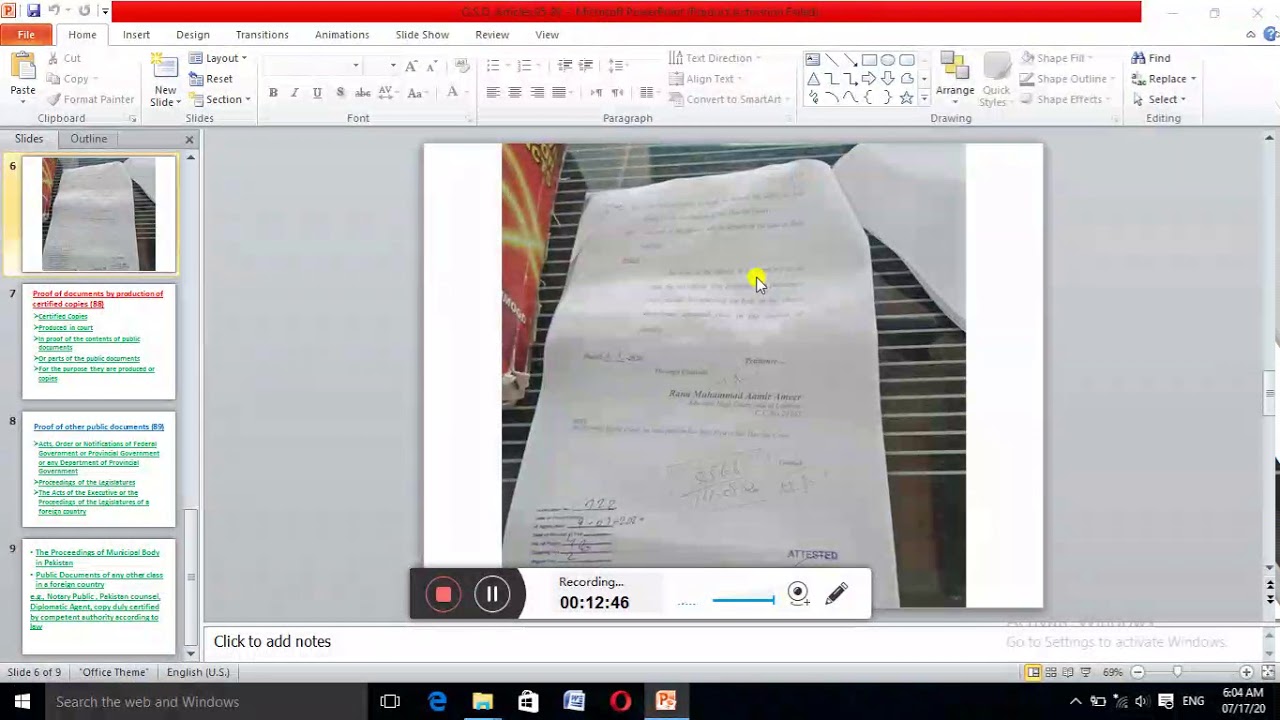Screen dimensions: 1280x720
Task: Align text to the right
Action: pyautogui.click(x=537, y=93)
